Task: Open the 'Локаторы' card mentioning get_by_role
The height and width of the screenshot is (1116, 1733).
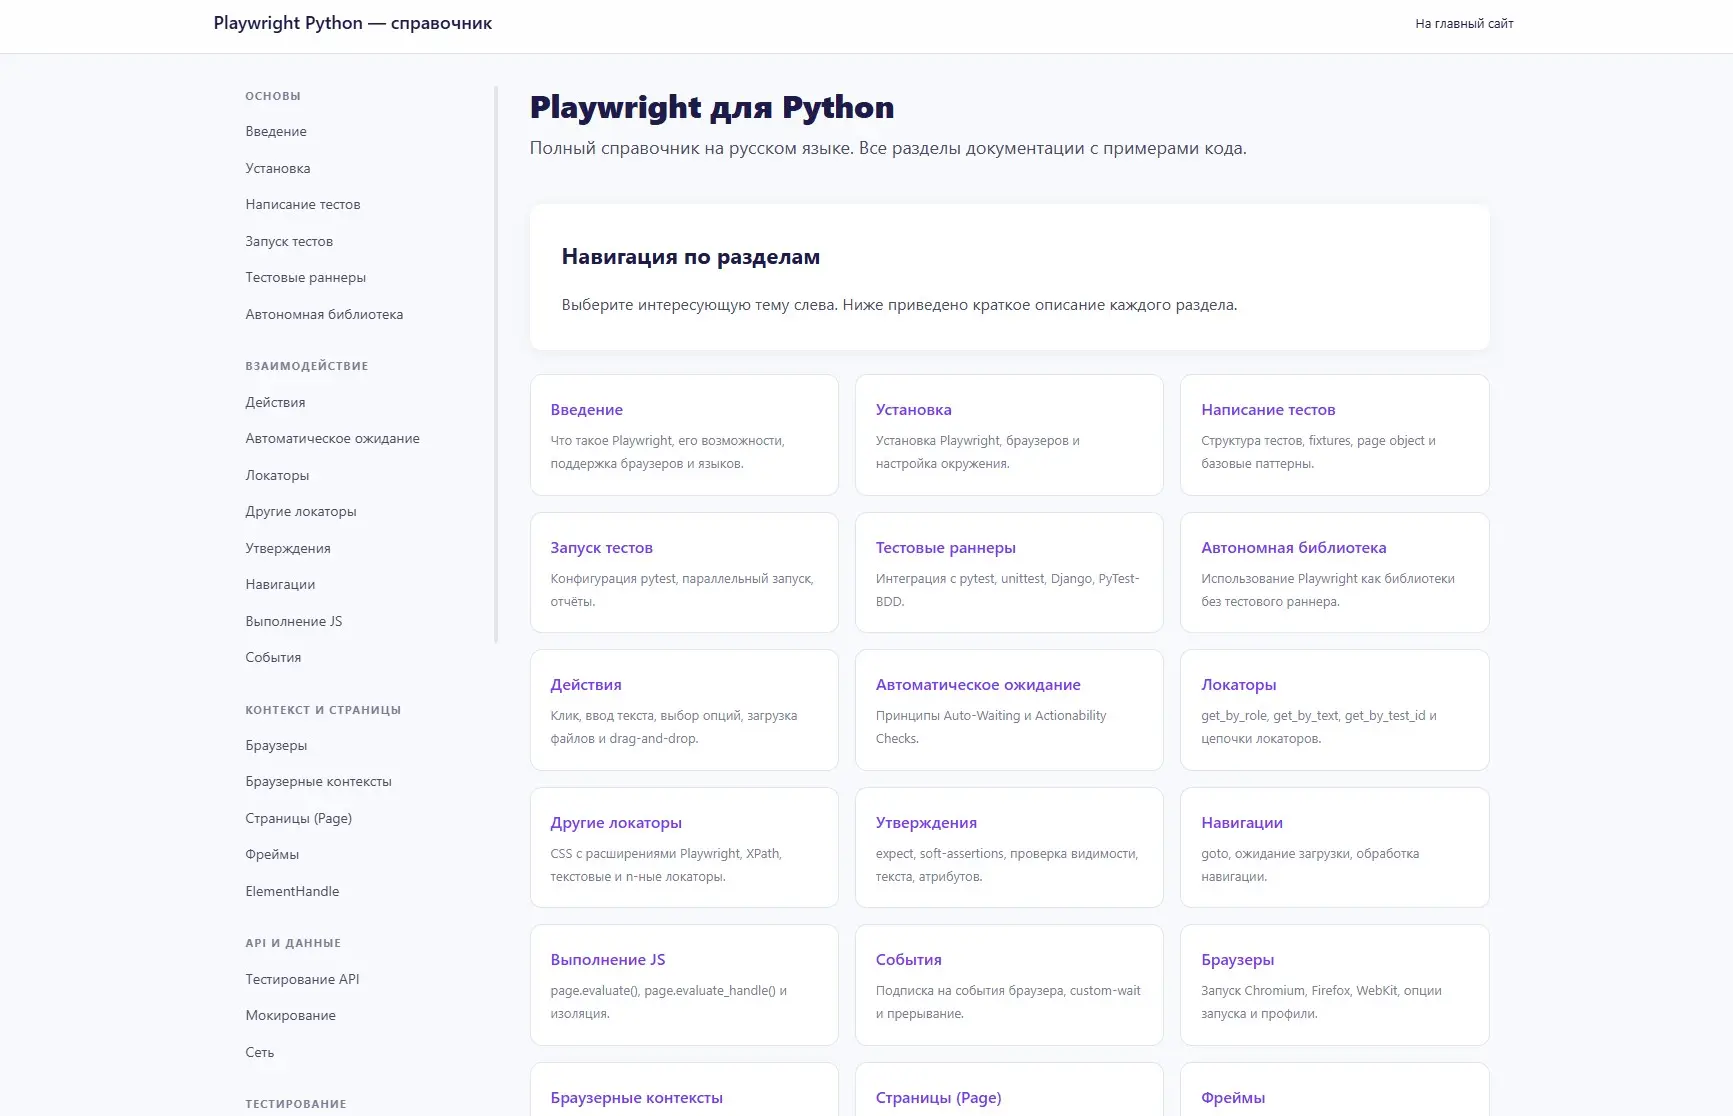Action: click(1334, 710)
